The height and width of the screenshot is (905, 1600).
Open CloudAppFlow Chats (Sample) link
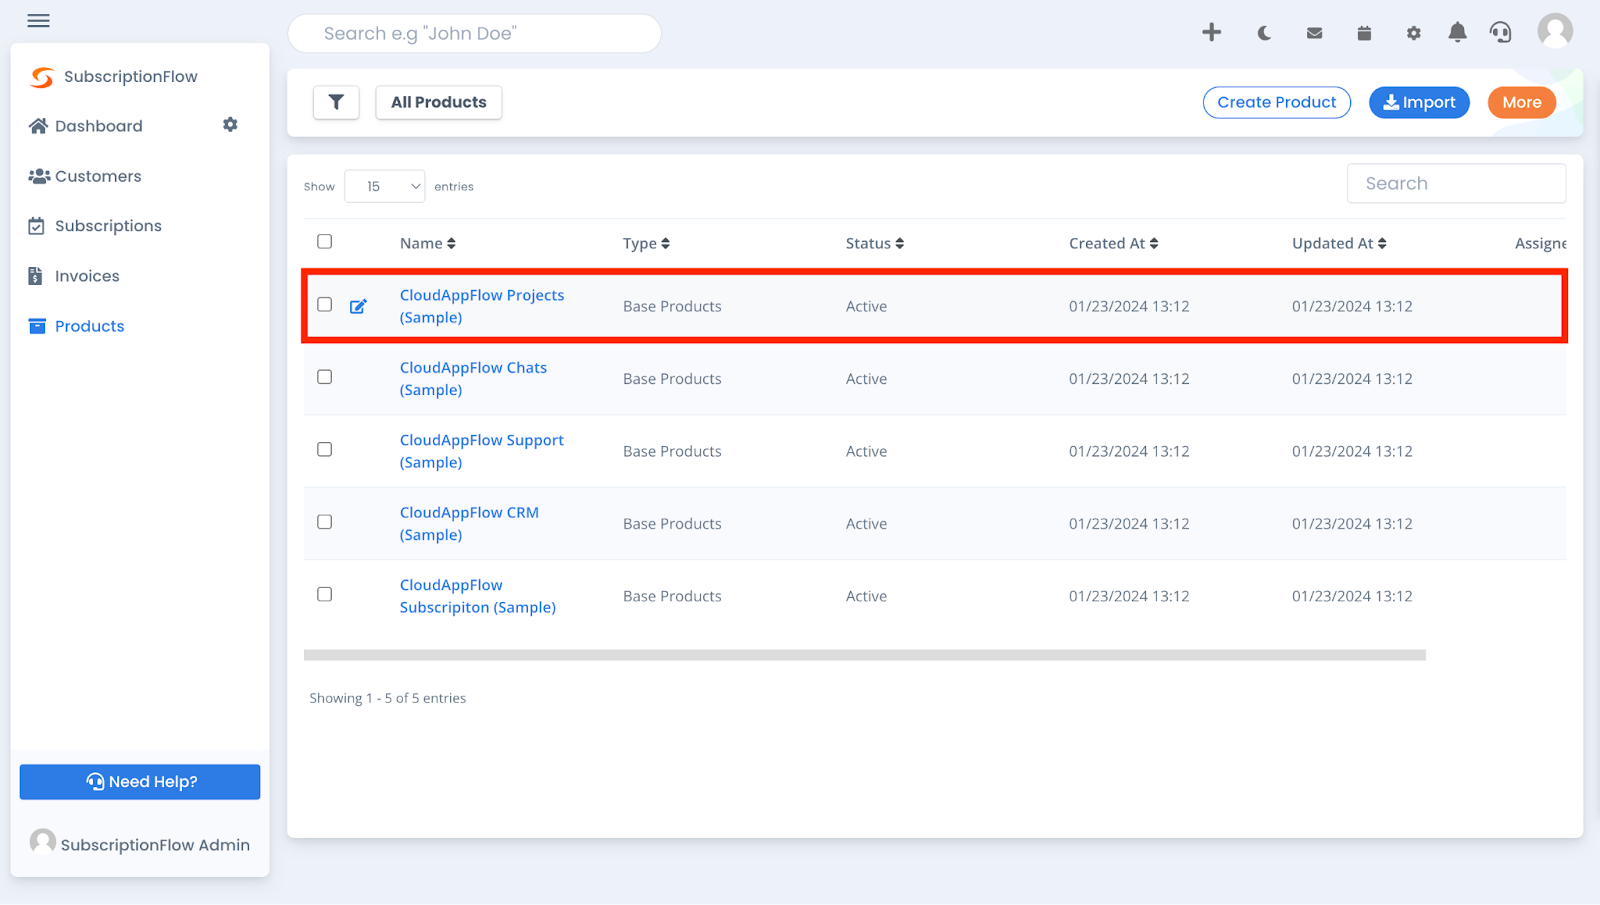(473, 379)
